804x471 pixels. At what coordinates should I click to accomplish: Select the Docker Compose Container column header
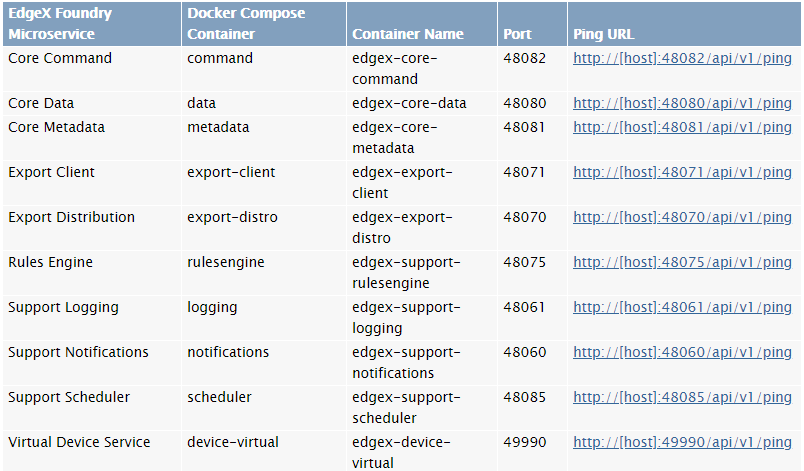coord(264,24)
